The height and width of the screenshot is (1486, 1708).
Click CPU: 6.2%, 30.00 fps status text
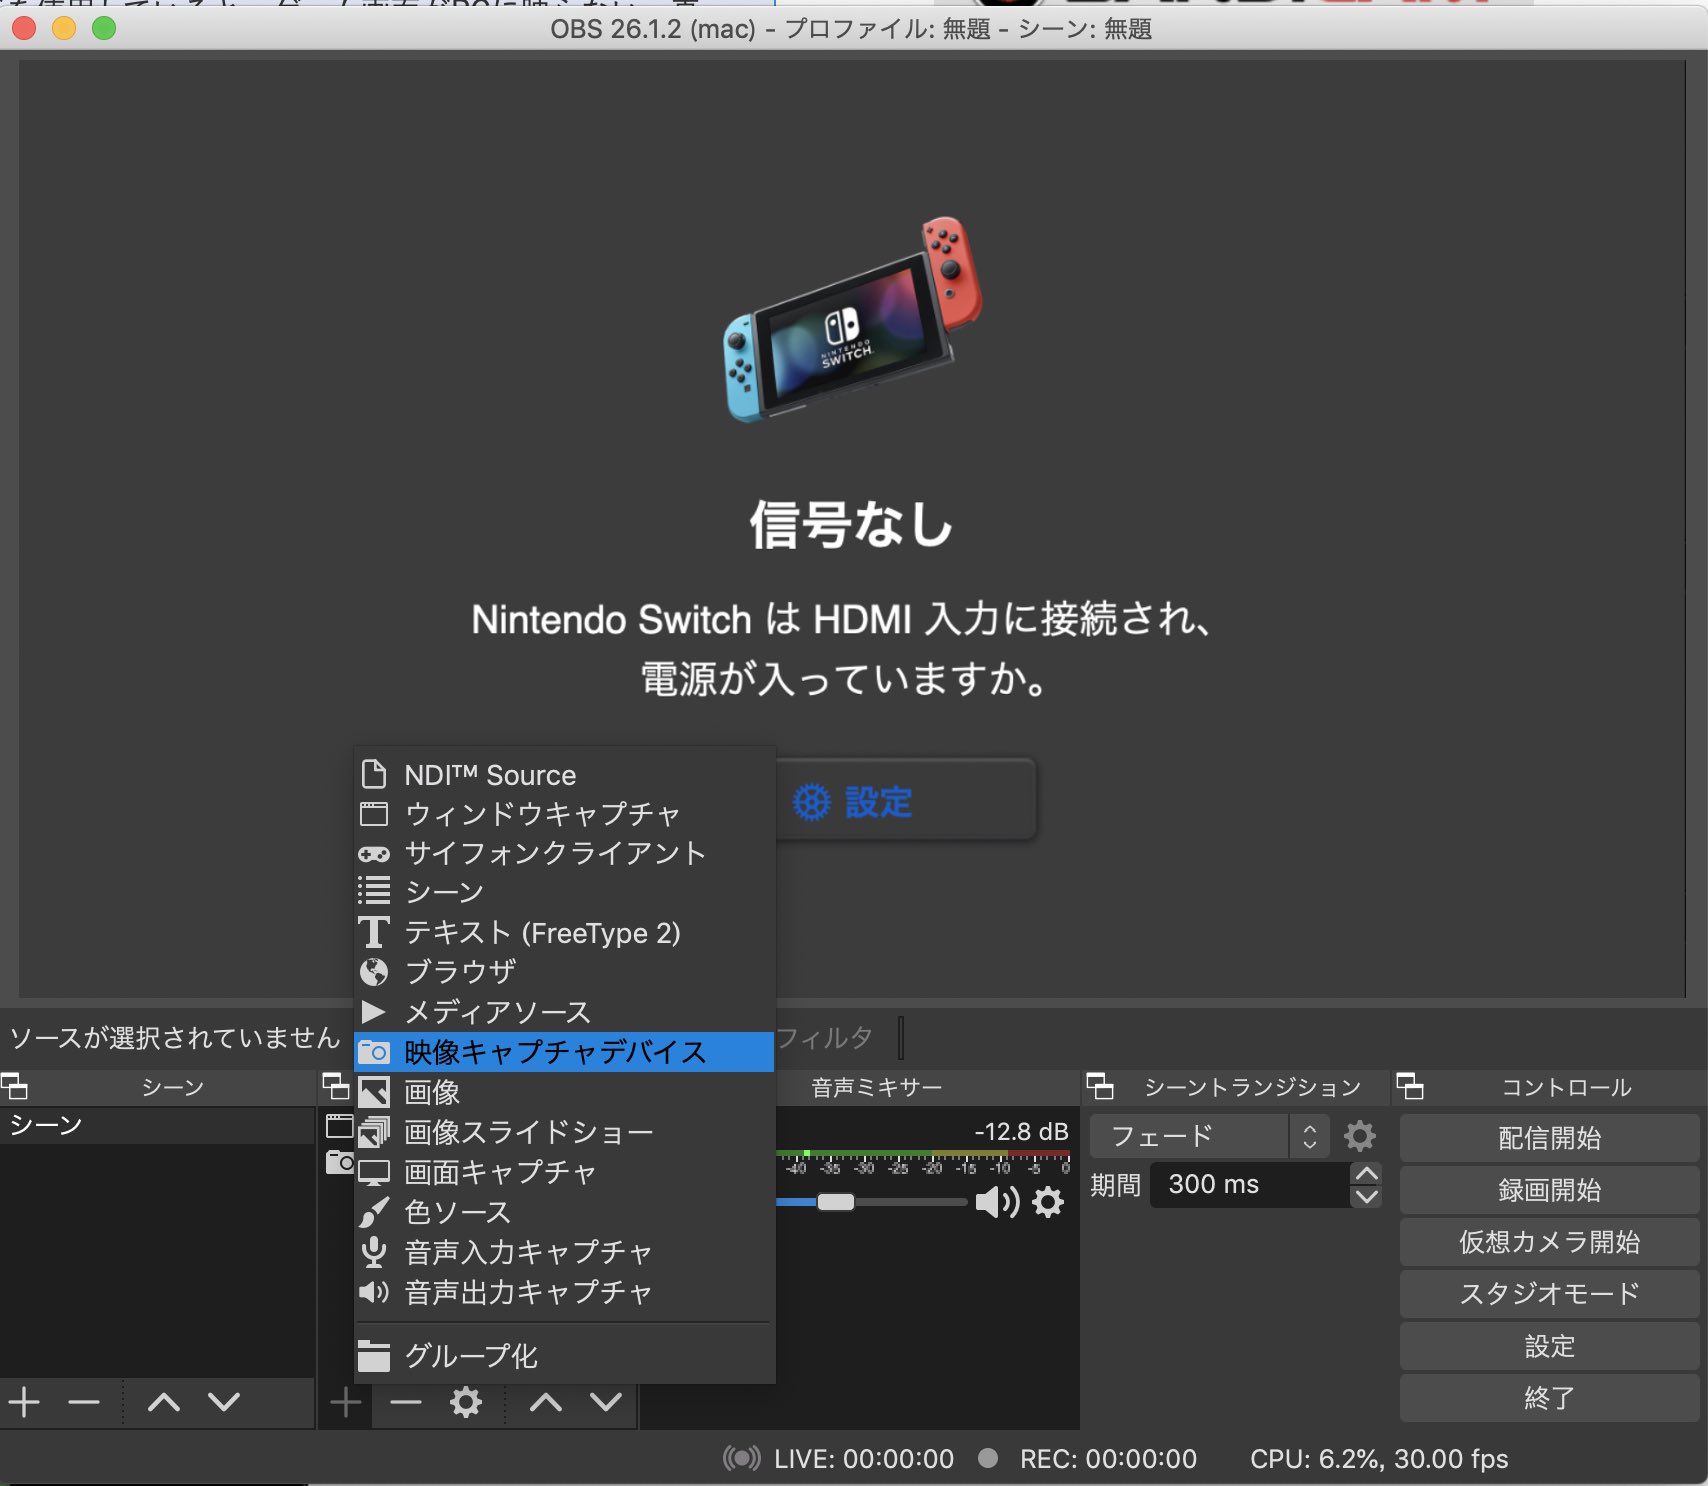1379,1459
